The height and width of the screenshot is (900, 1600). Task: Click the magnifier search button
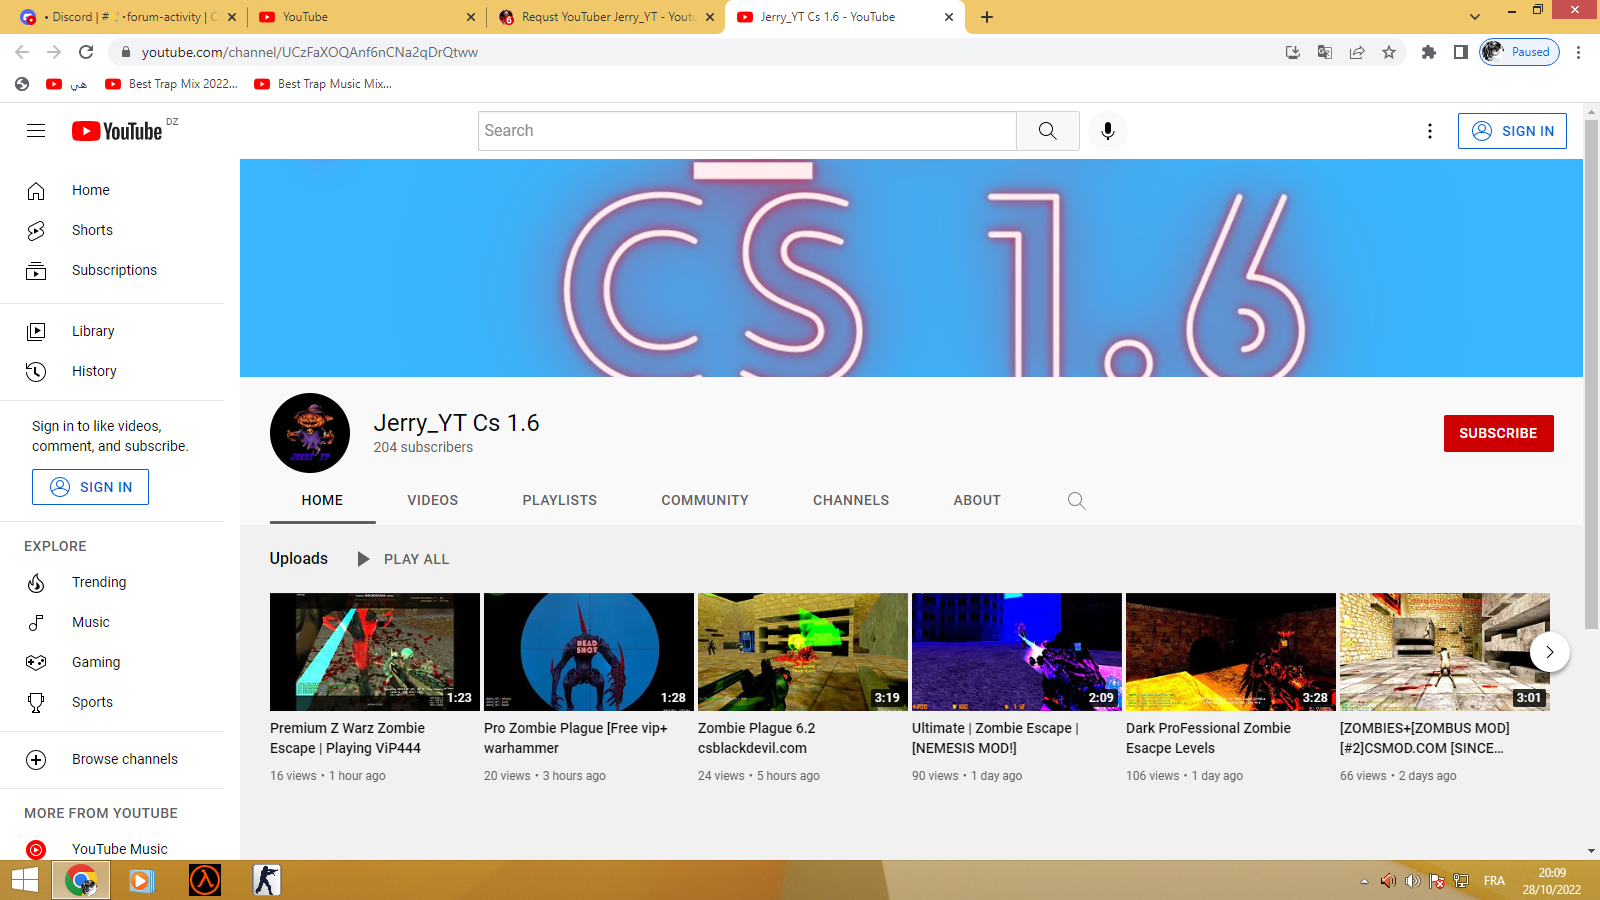[x=1047, y=131]
